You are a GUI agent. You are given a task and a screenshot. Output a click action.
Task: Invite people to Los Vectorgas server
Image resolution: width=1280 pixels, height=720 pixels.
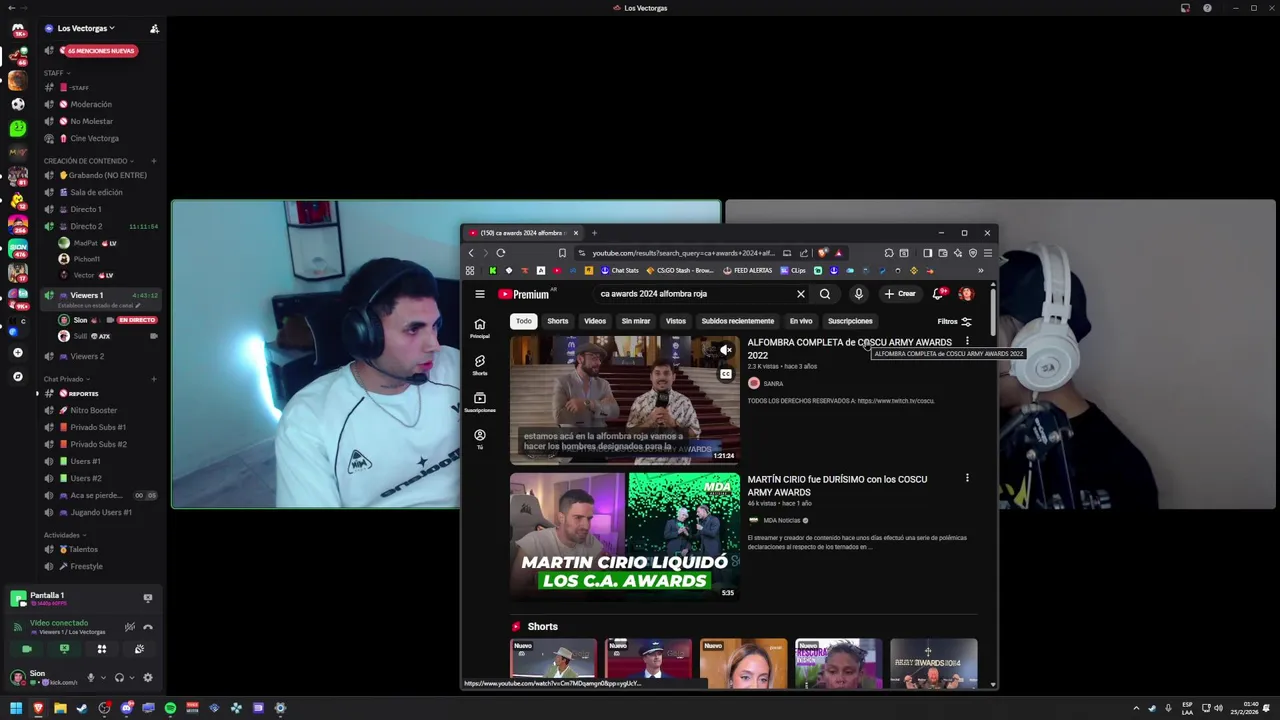(x=154, y=29)
